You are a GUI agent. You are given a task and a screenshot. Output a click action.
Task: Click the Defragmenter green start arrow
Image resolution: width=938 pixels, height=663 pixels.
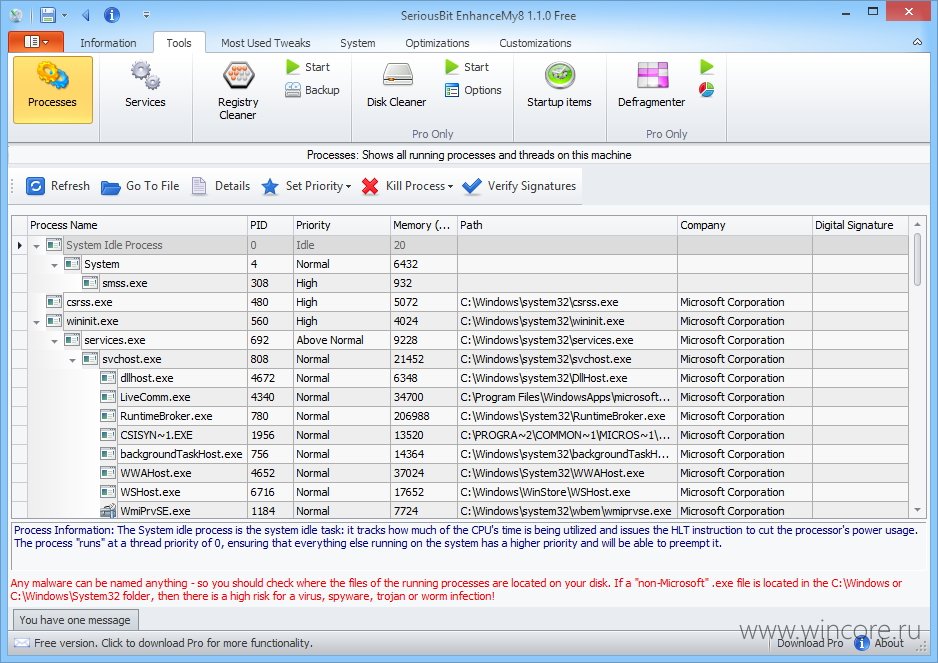tap(706, 66)
